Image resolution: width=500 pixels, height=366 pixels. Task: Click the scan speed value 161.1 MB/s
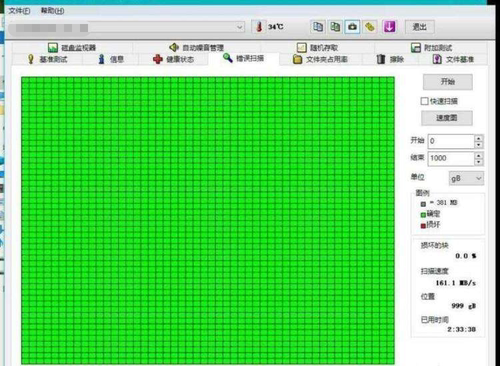[x=455, y=283]
